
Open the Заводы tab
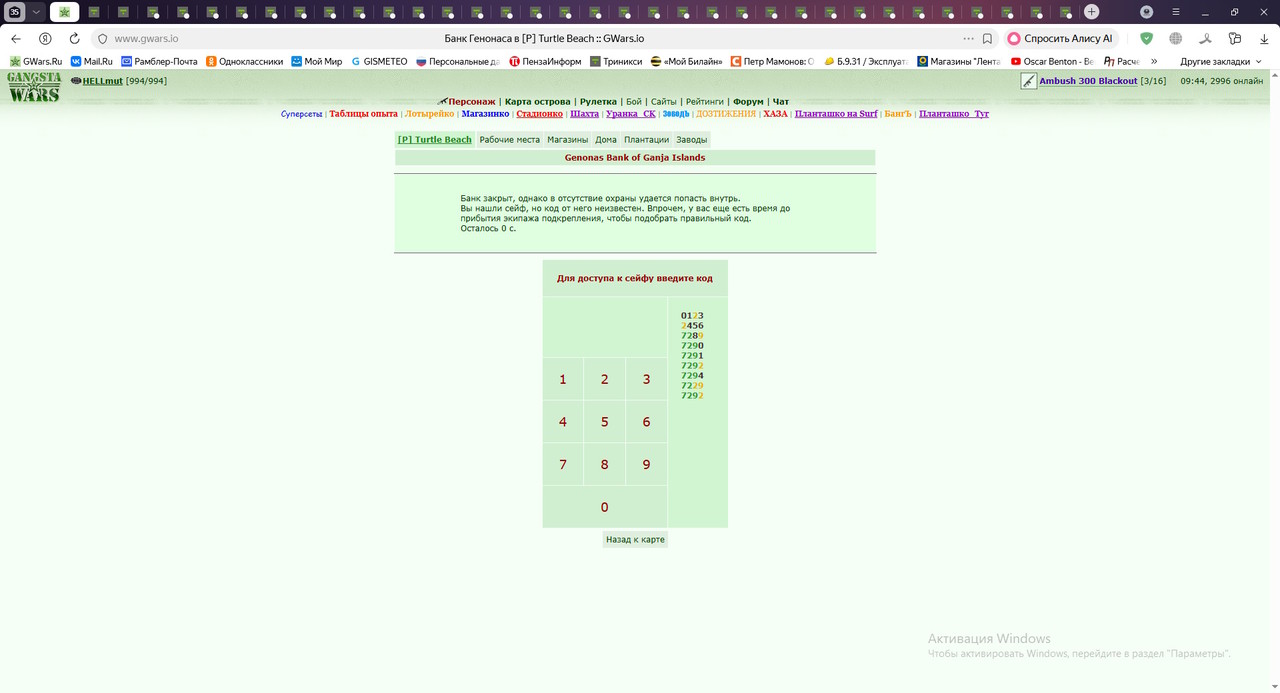point(691,140)
